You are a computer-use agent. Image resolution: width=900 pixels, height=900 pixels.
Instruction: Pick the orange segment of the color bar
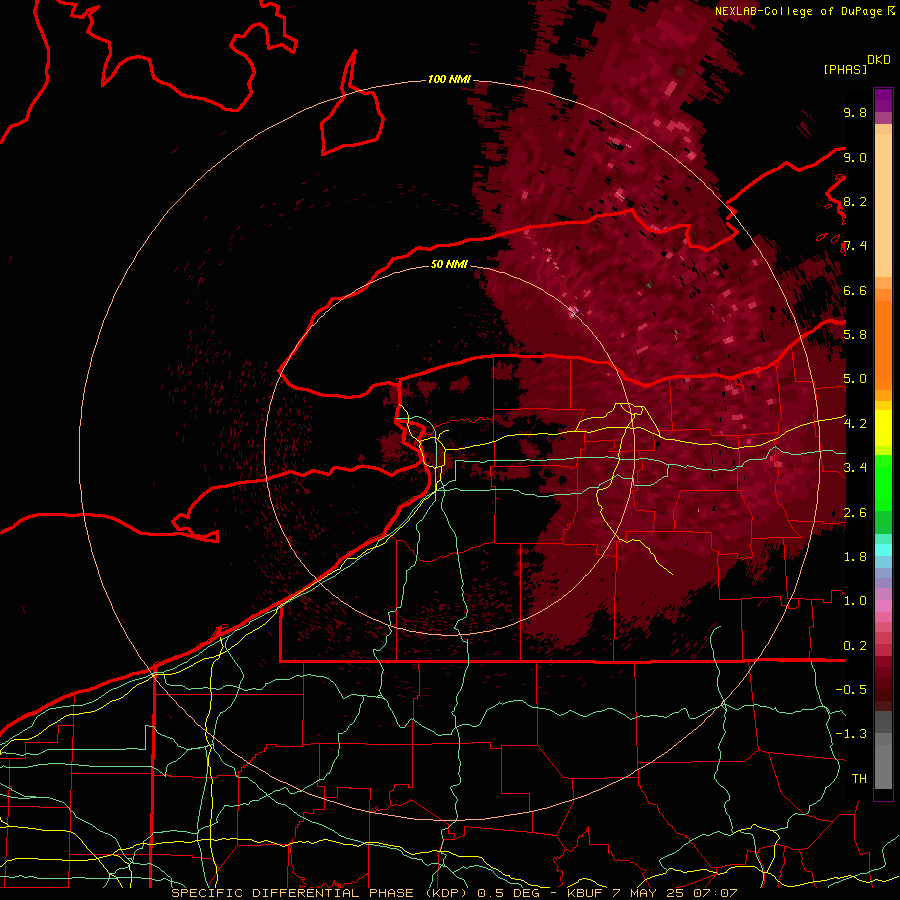[883, 344]
